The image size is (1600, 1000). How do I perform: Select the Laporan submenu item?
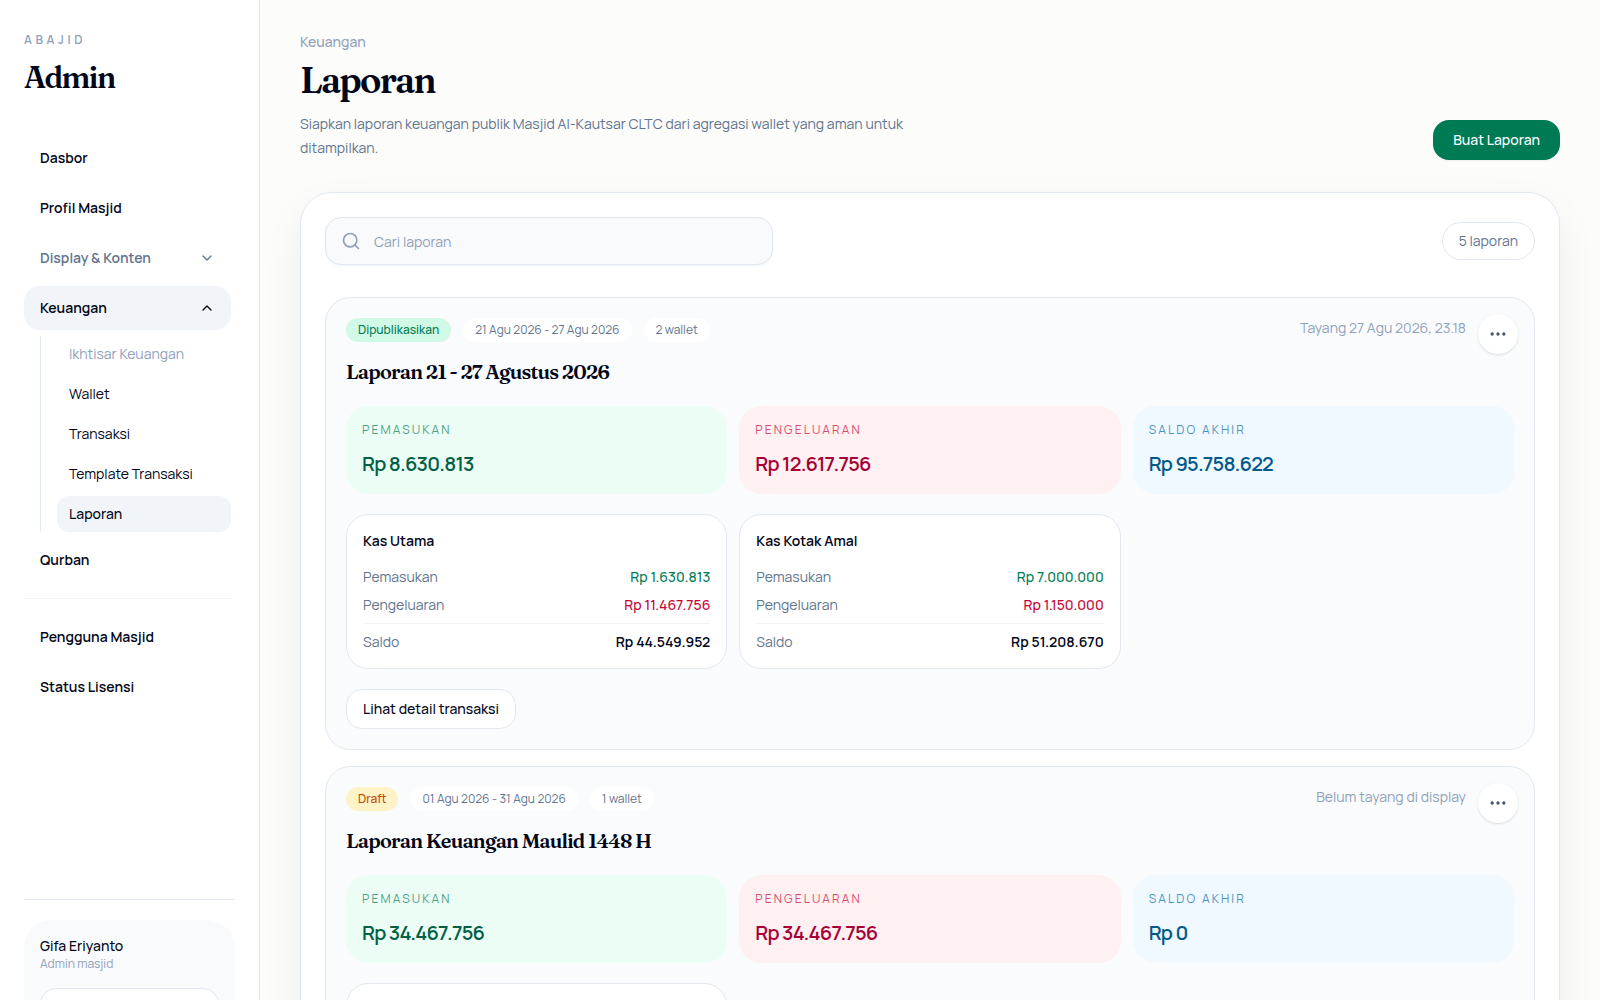(x=144, y=514)
